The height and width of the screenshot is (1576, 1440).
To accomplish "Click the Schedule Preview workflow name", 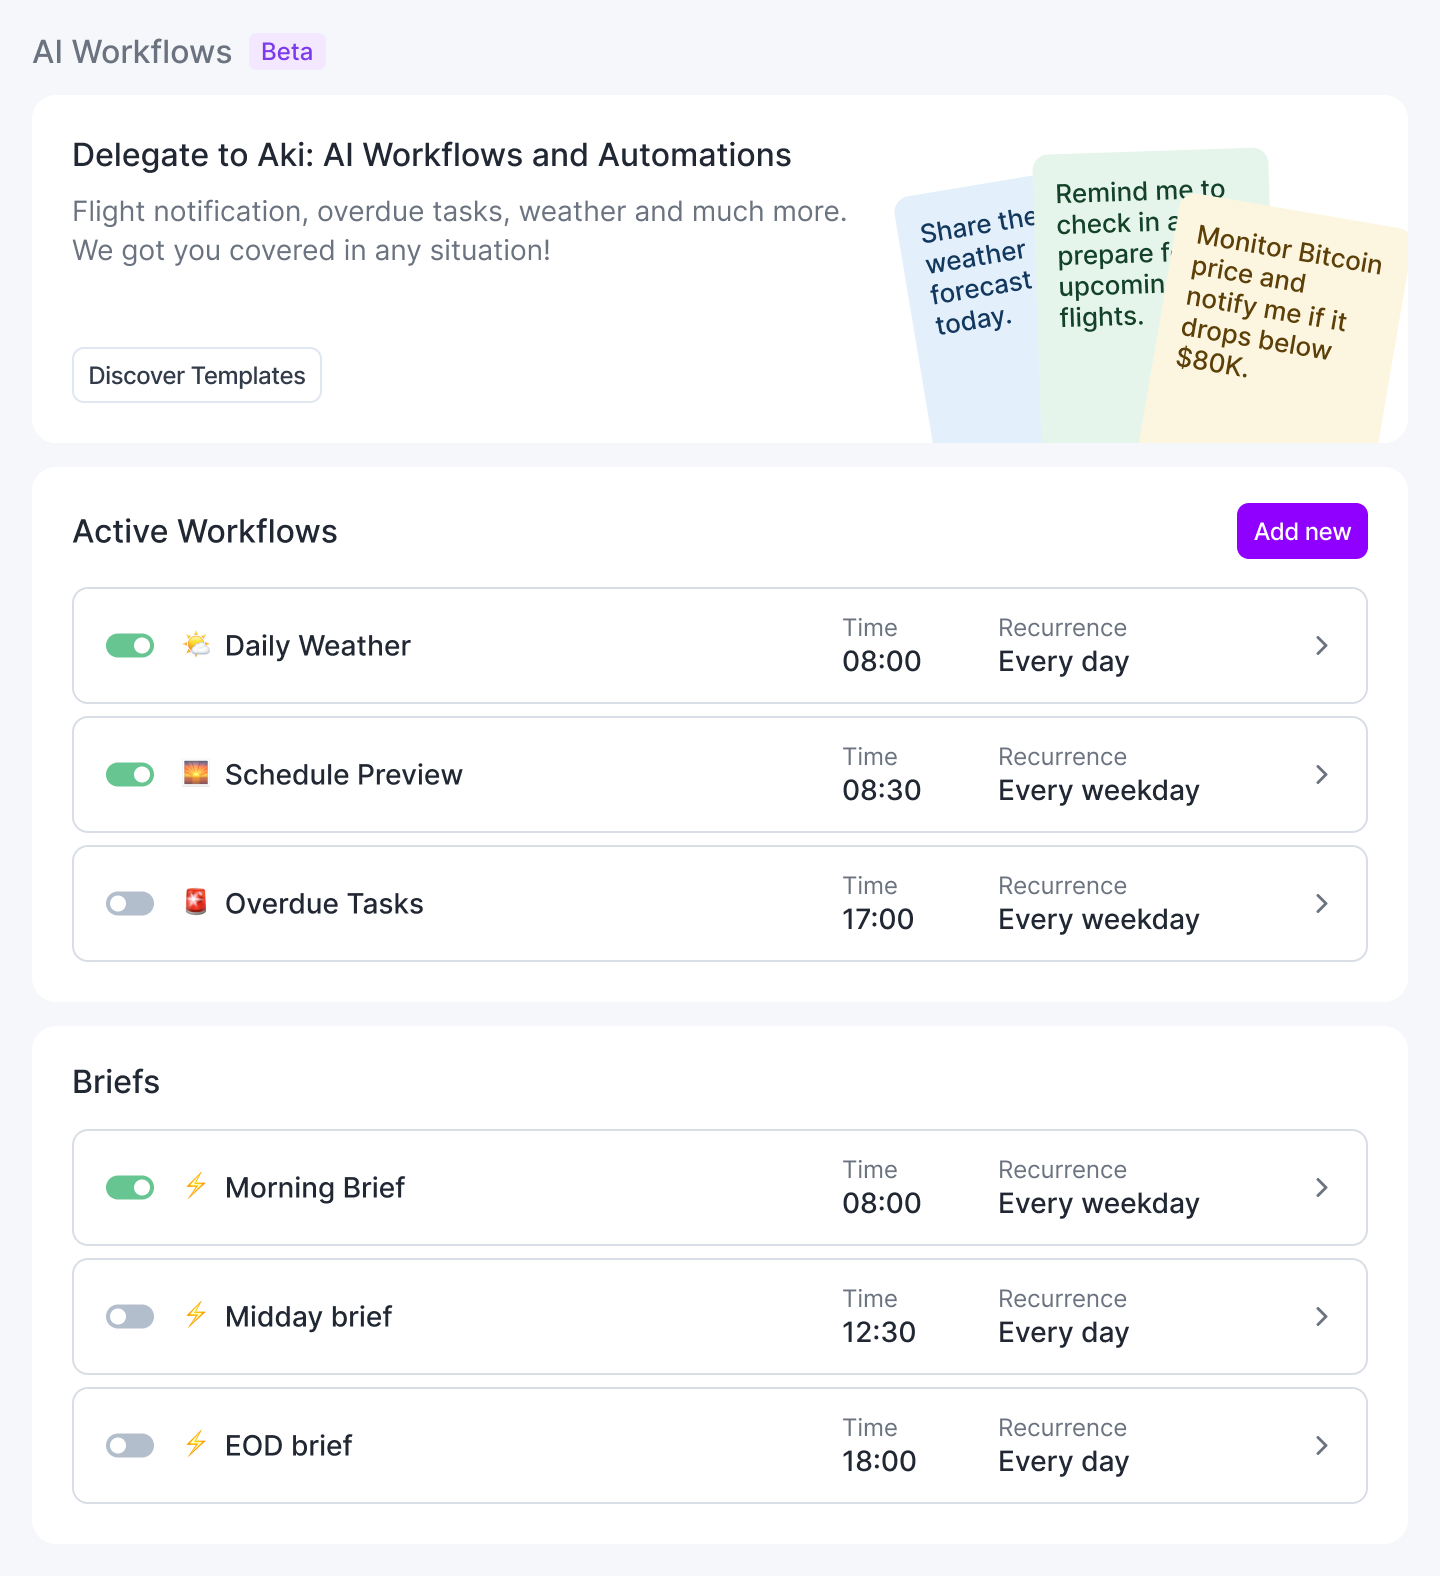I will [x=344, y=775].
